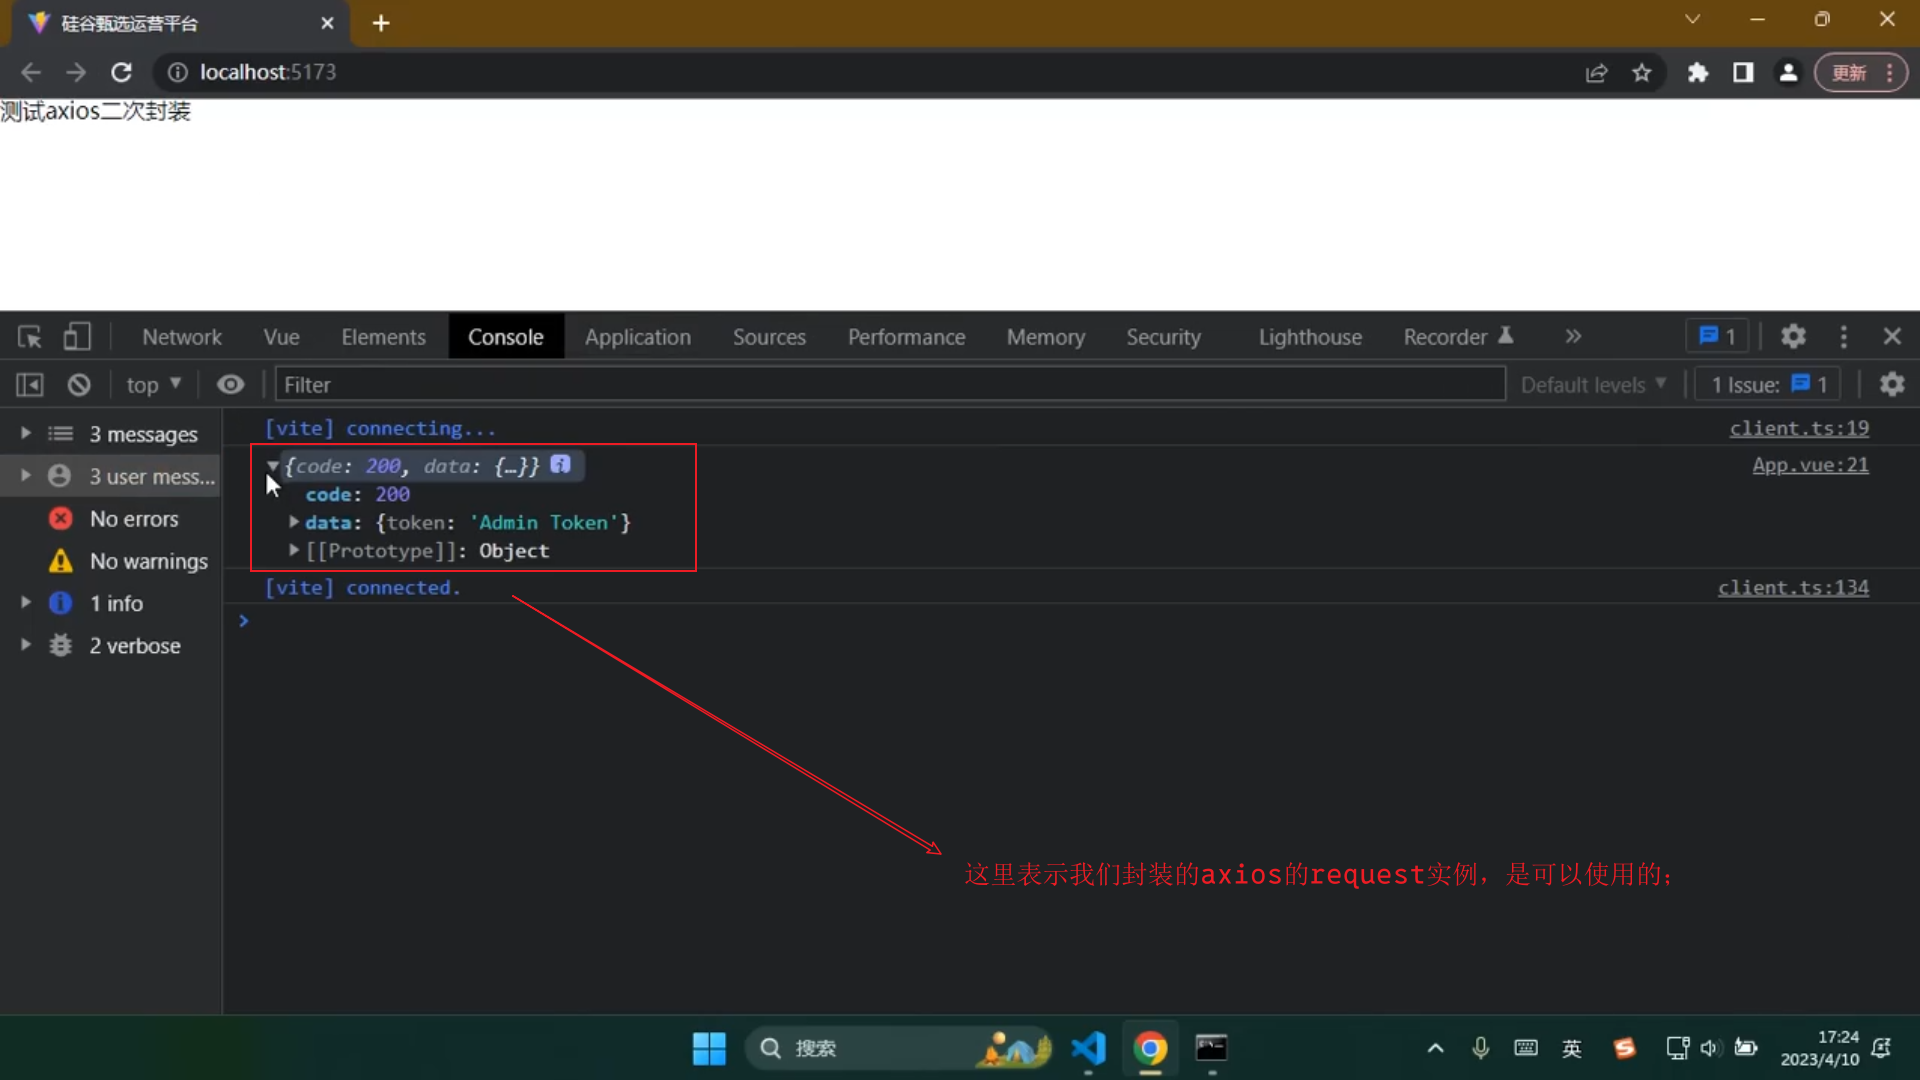Toggle the console sidebar panel icon
Viewport: 1920px width, 1080px height.
(30, 385)
